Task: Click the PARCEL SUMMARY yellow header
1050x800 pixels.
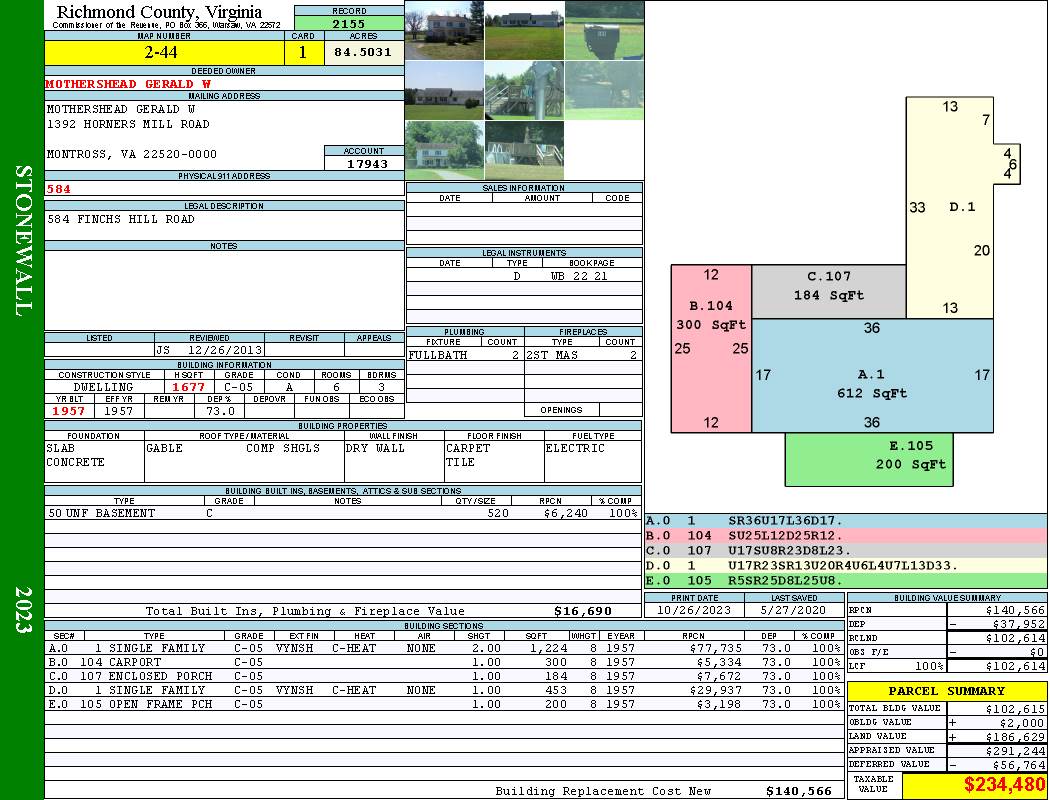Action: point(946,691)
